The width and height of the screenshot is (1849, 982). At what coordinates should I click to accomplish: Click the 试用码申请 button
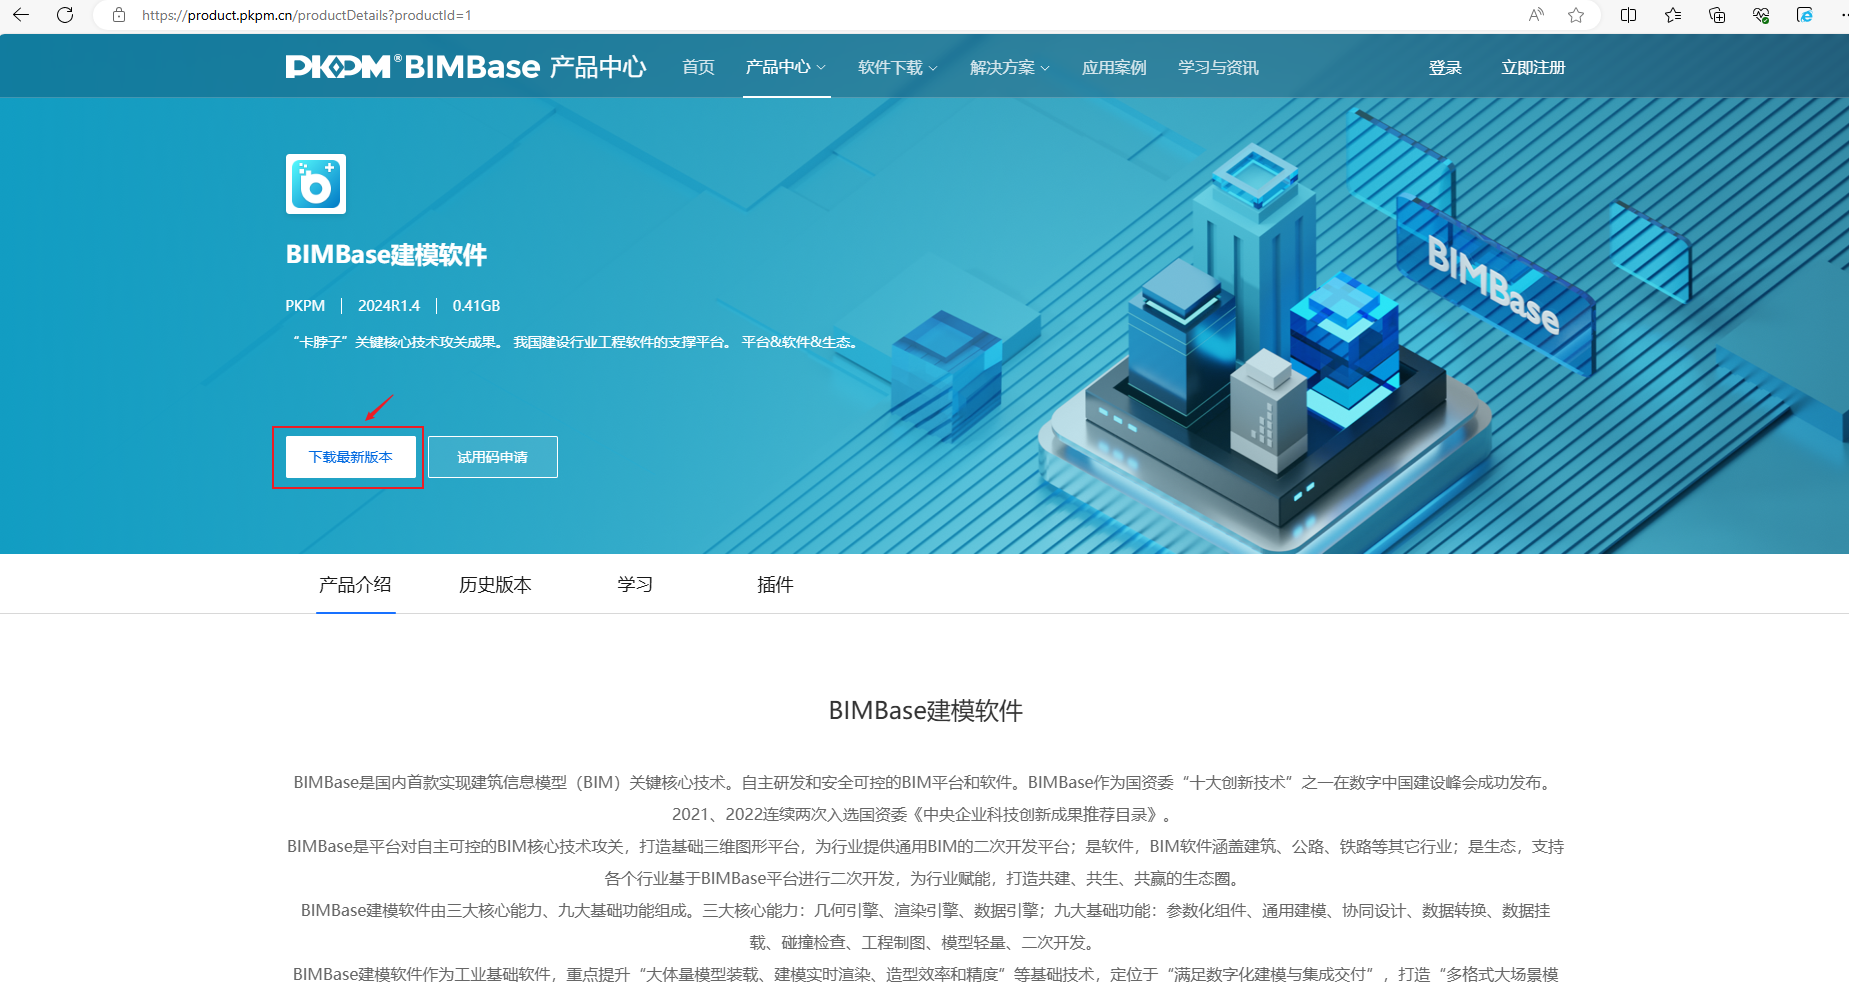(493, 457)
